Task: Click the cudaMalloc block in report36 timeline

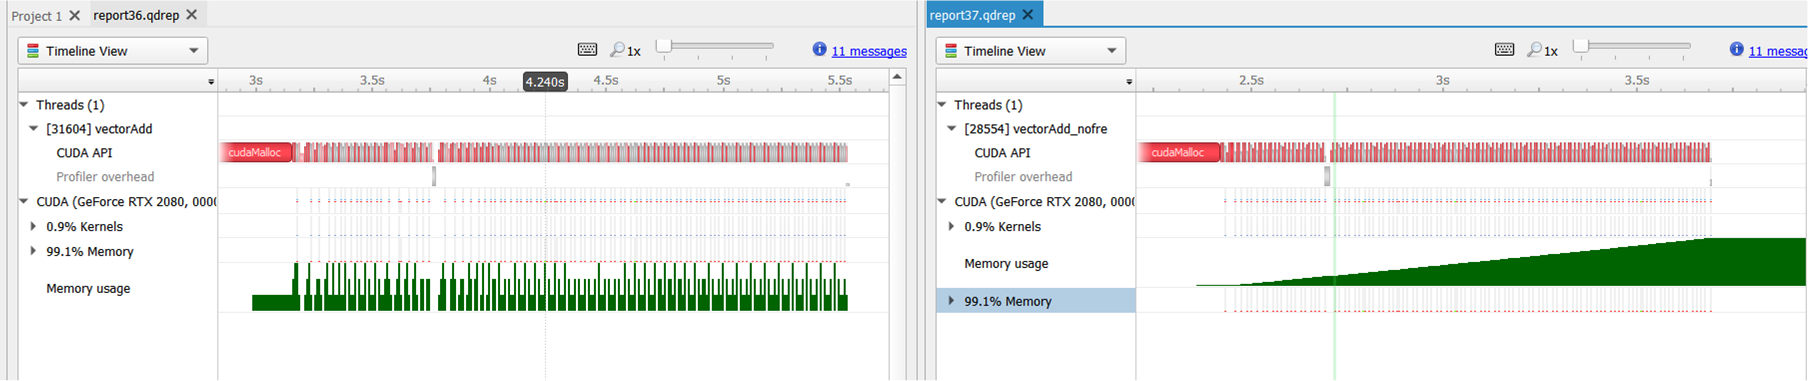Action: point(257,152)
